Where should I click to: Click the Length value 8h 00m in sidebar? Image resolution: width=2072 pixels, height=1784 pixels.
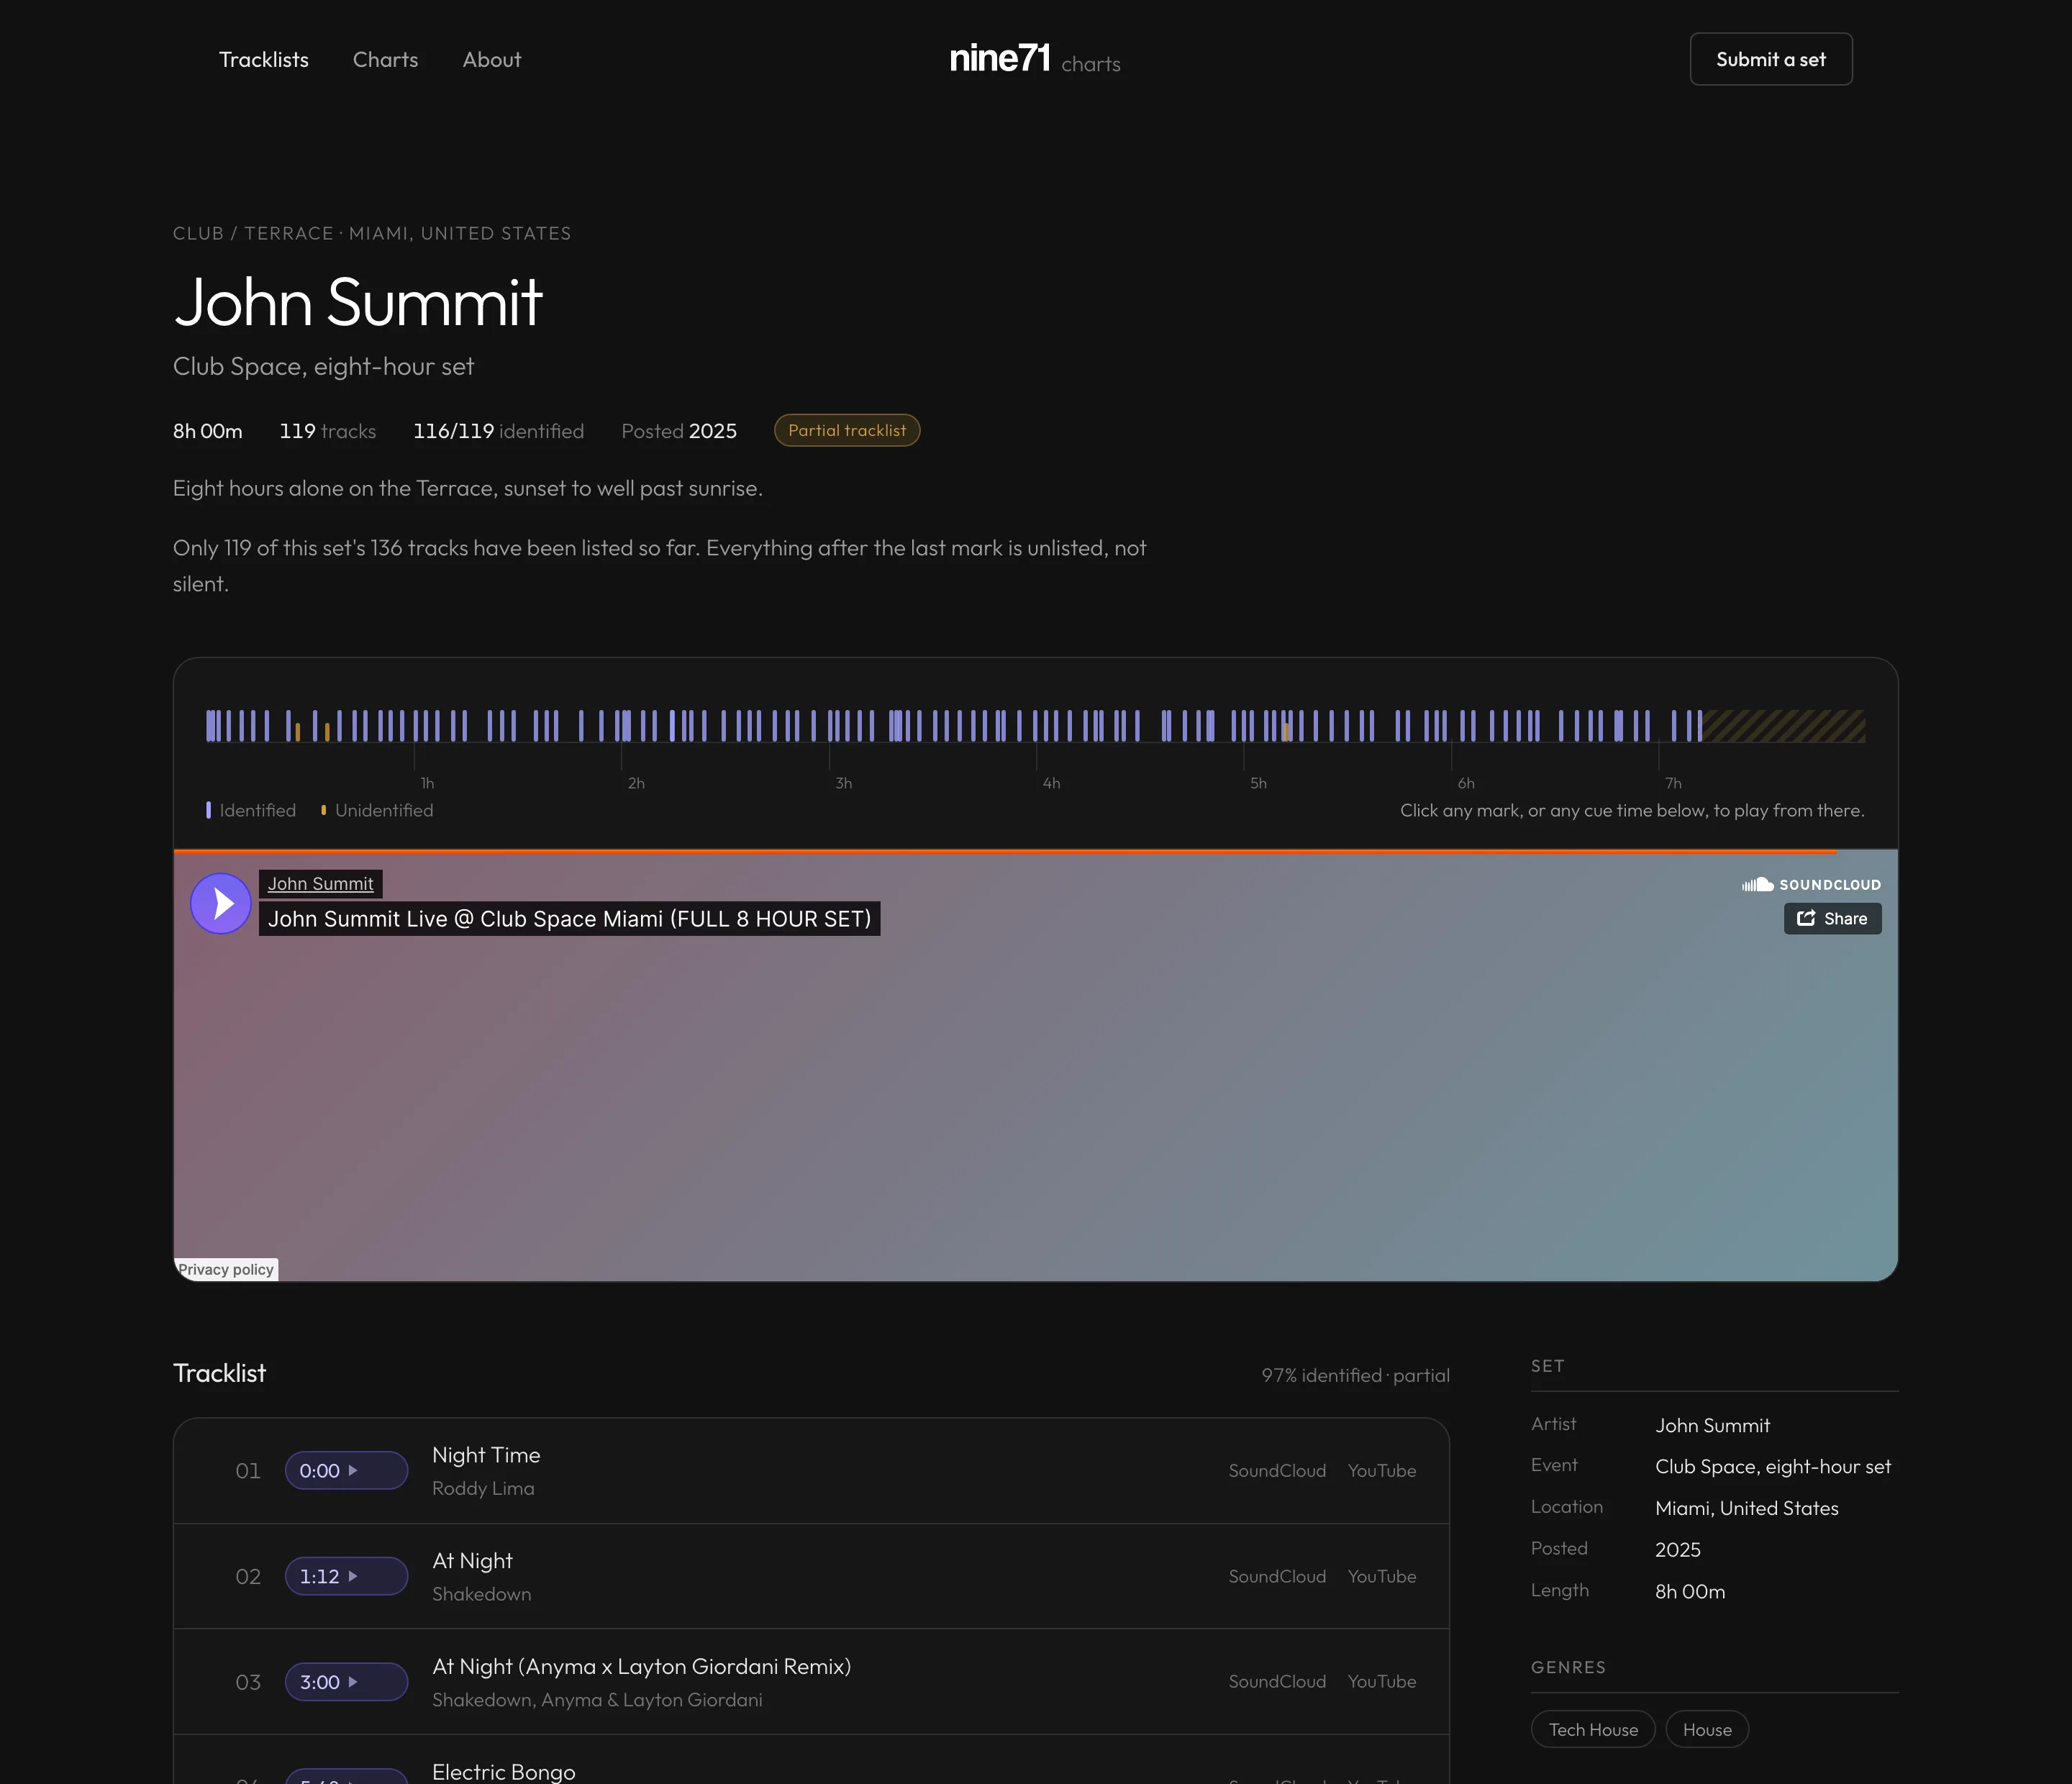click(x=1690, y=1591)
